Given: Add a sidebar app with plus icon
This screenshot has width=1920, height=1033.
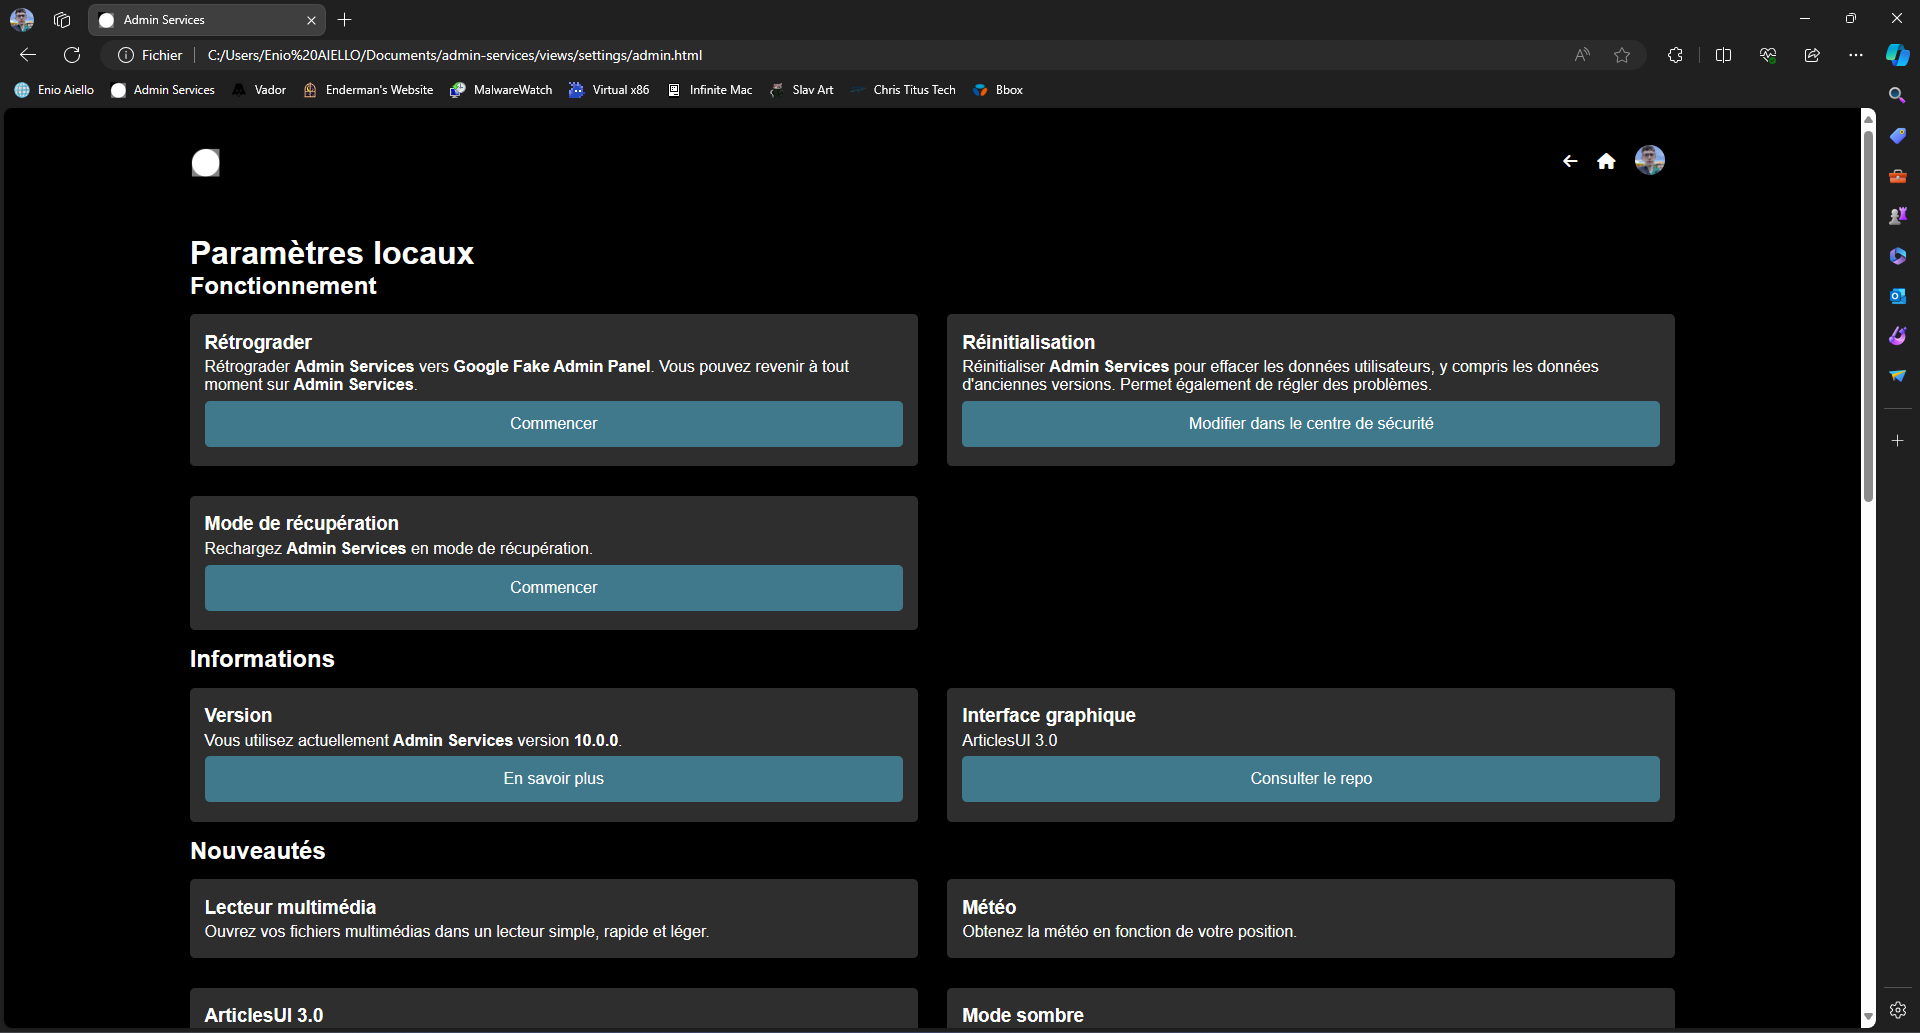Looking at the screenshot, I should tap(1897, 440).
